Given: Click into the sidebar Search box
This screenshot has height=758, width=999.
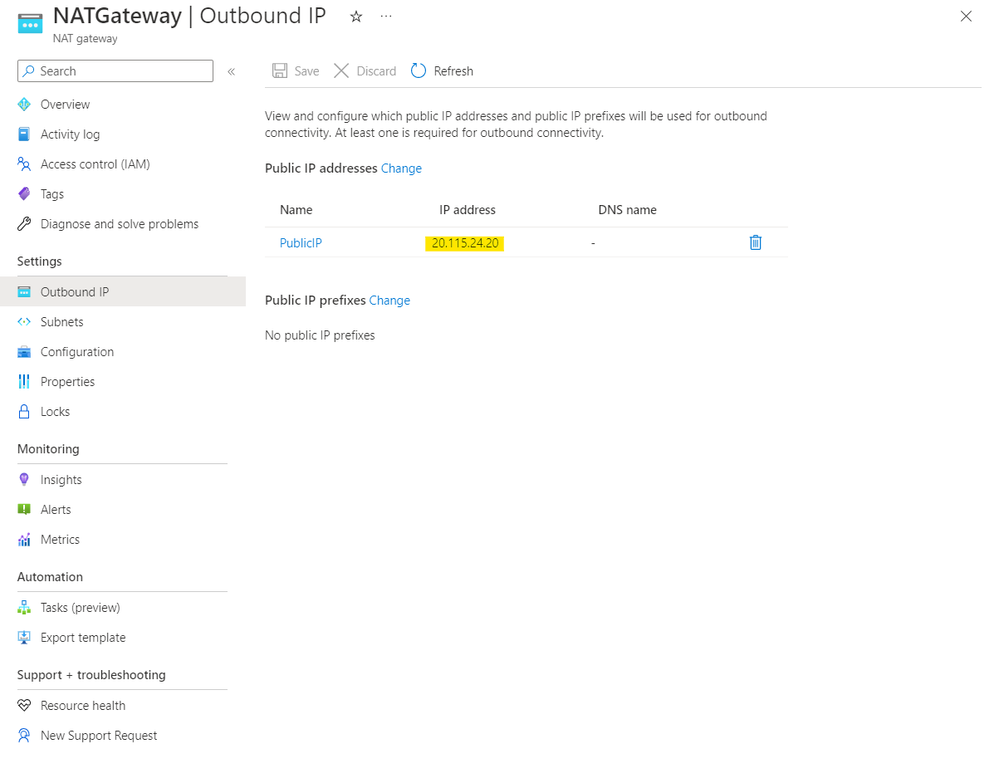Looking at the screenshot, I should 115,71.
